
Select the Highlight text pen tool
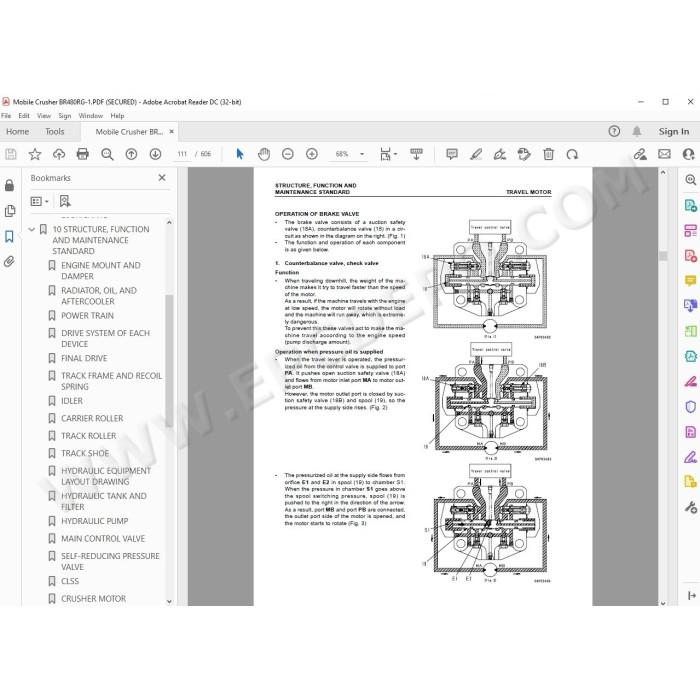[476, 154]
